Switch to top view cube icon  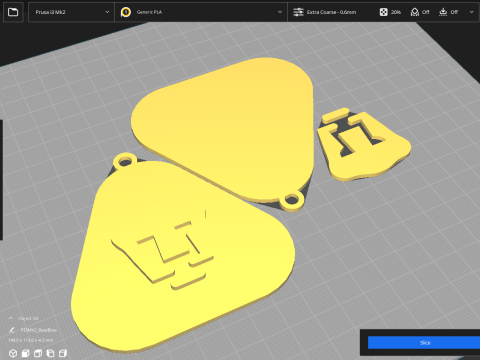(x=38, y=353)
